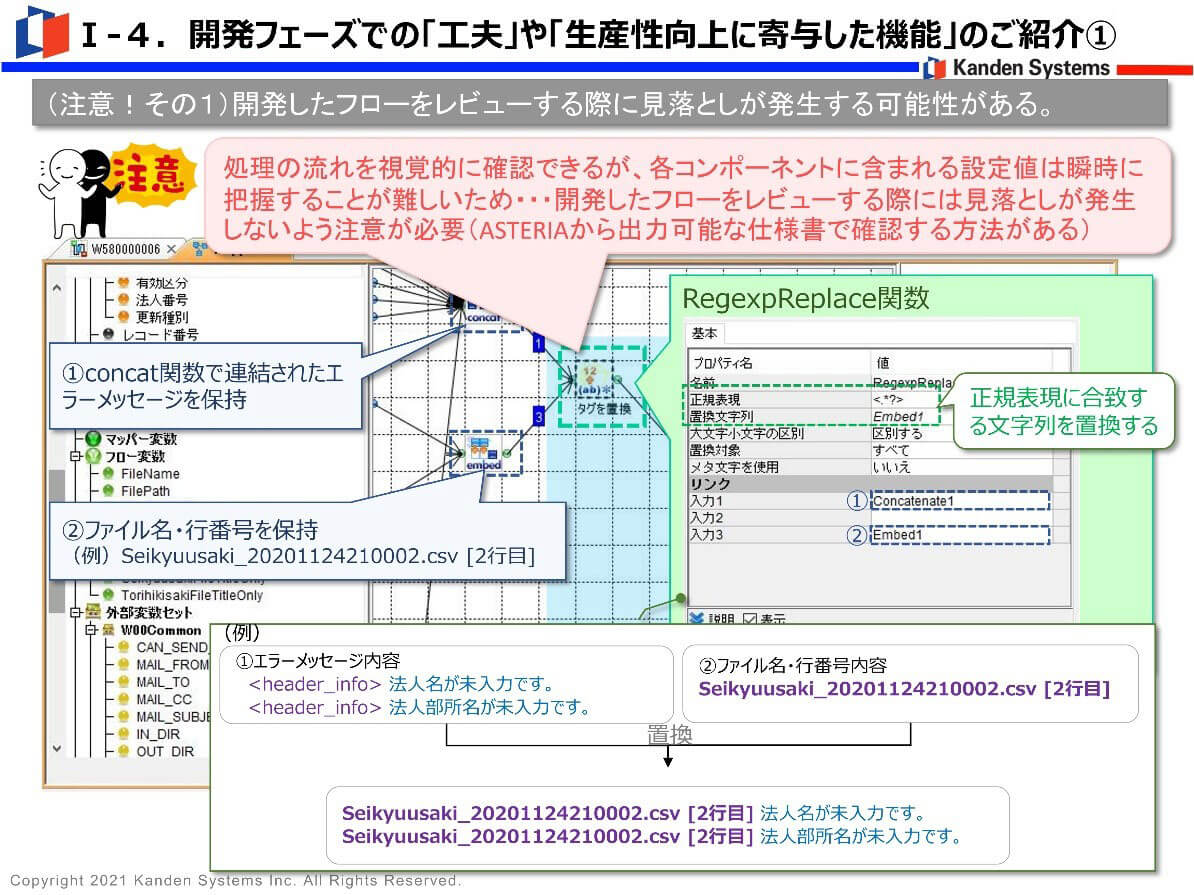Click the リンク section header row

click(x=870, y=484)
